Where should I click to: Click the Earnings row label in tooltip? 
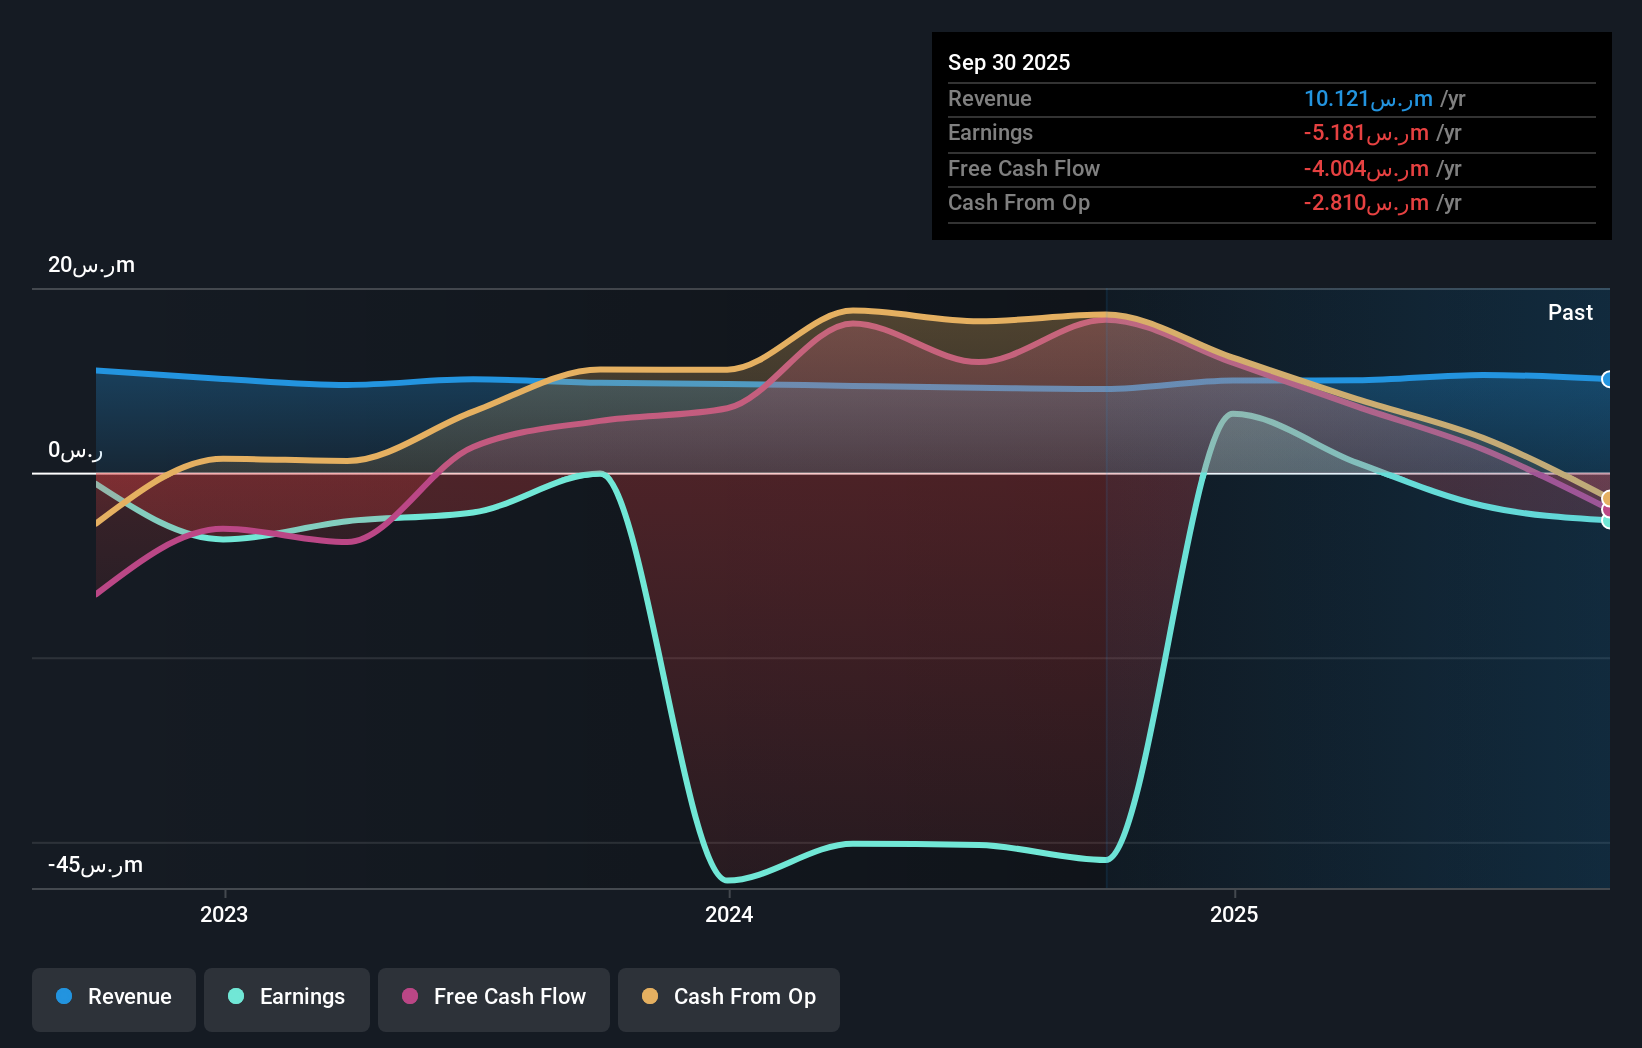[x=990, y=133]
